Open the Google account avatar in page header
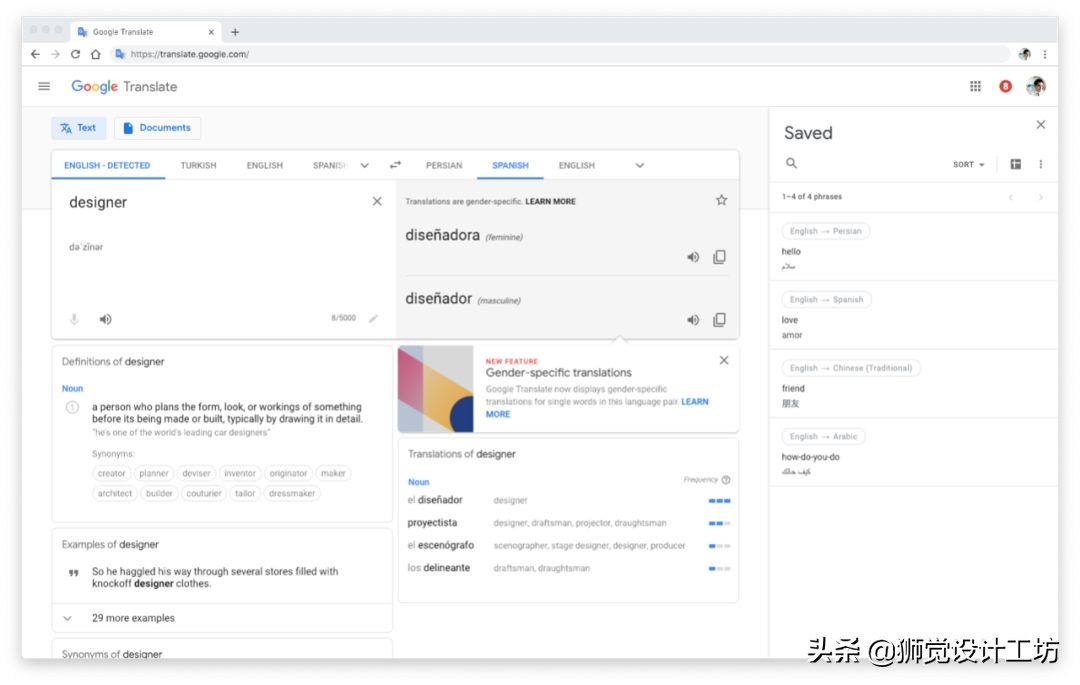 tap(1035, 86)
